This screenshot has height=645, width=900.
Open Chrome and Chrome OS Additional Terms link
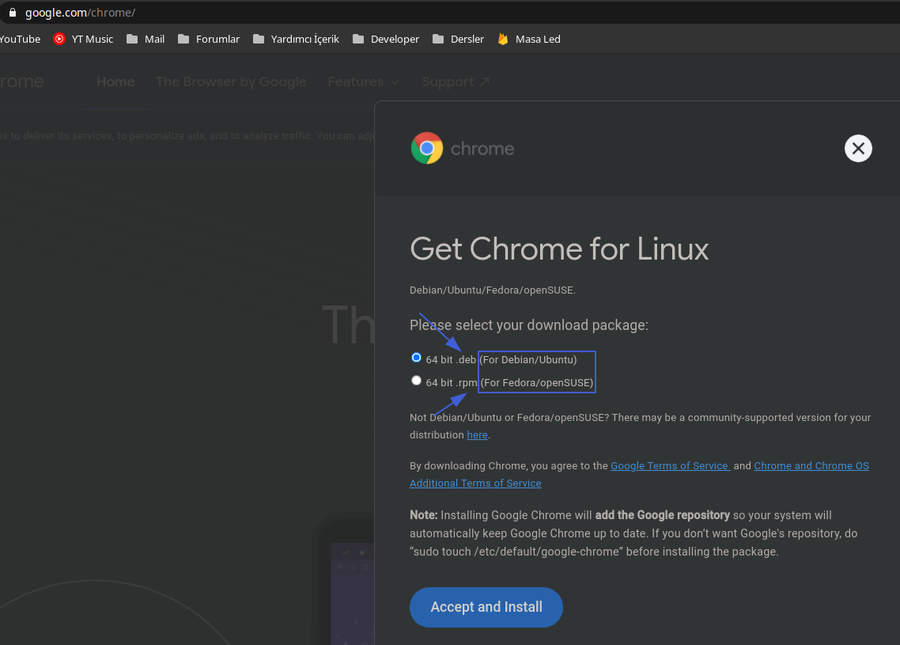point(811,466)
